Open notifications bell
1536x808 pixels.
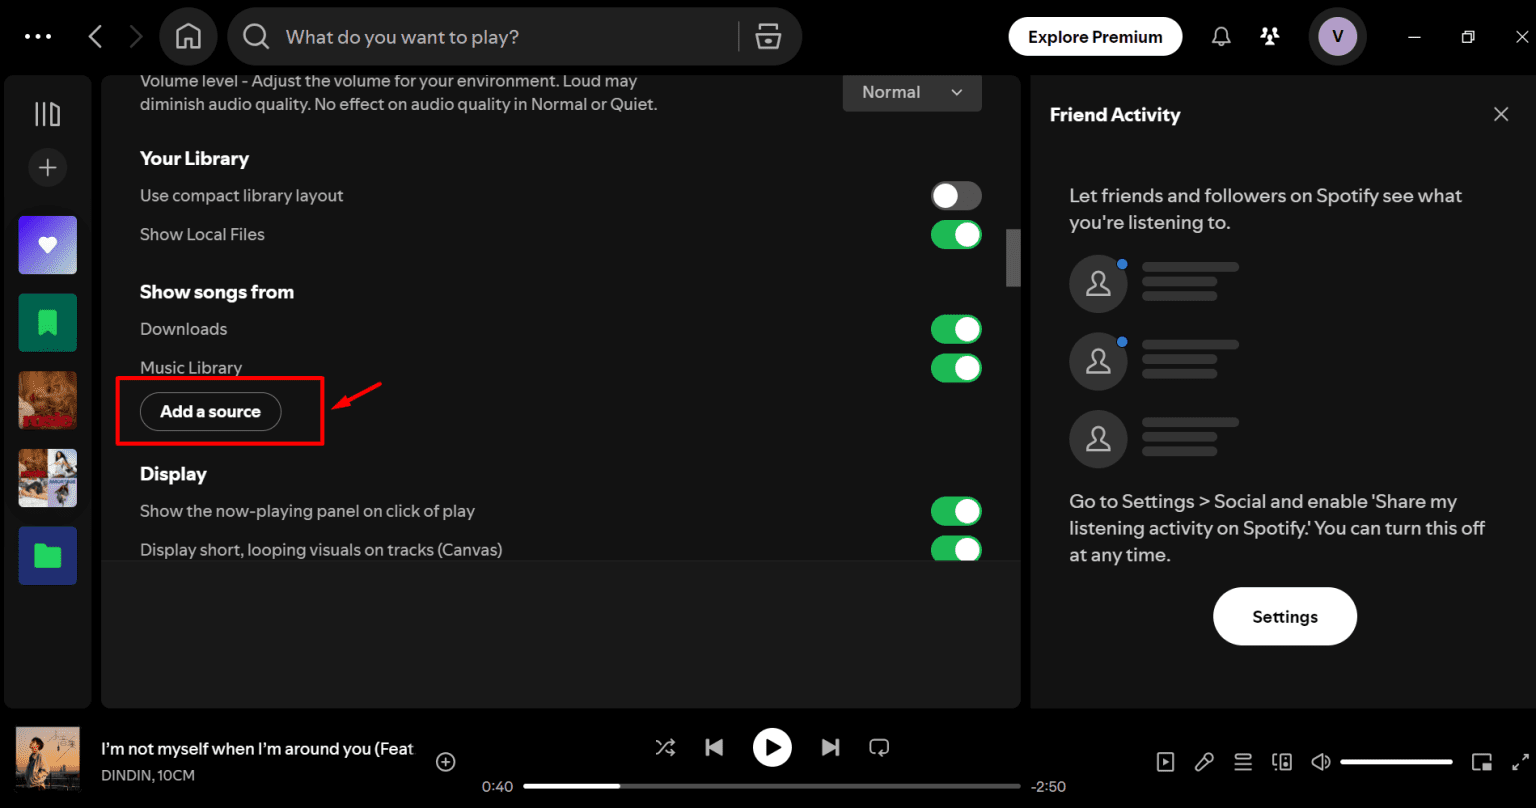click(x=1220, y=36)
